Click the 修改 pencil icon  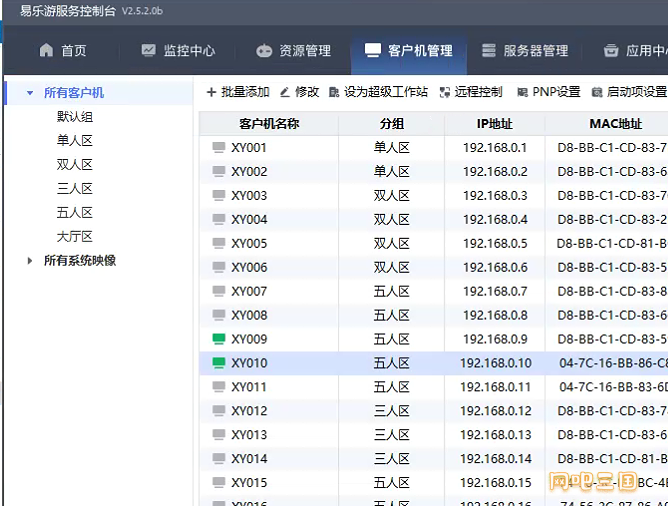[x=285, y=92]
